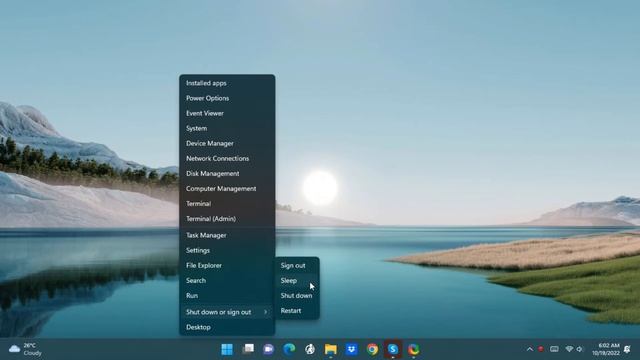Launch Terminal (Admin)
The width and height of the screenshot is (640, 360).
227,219
